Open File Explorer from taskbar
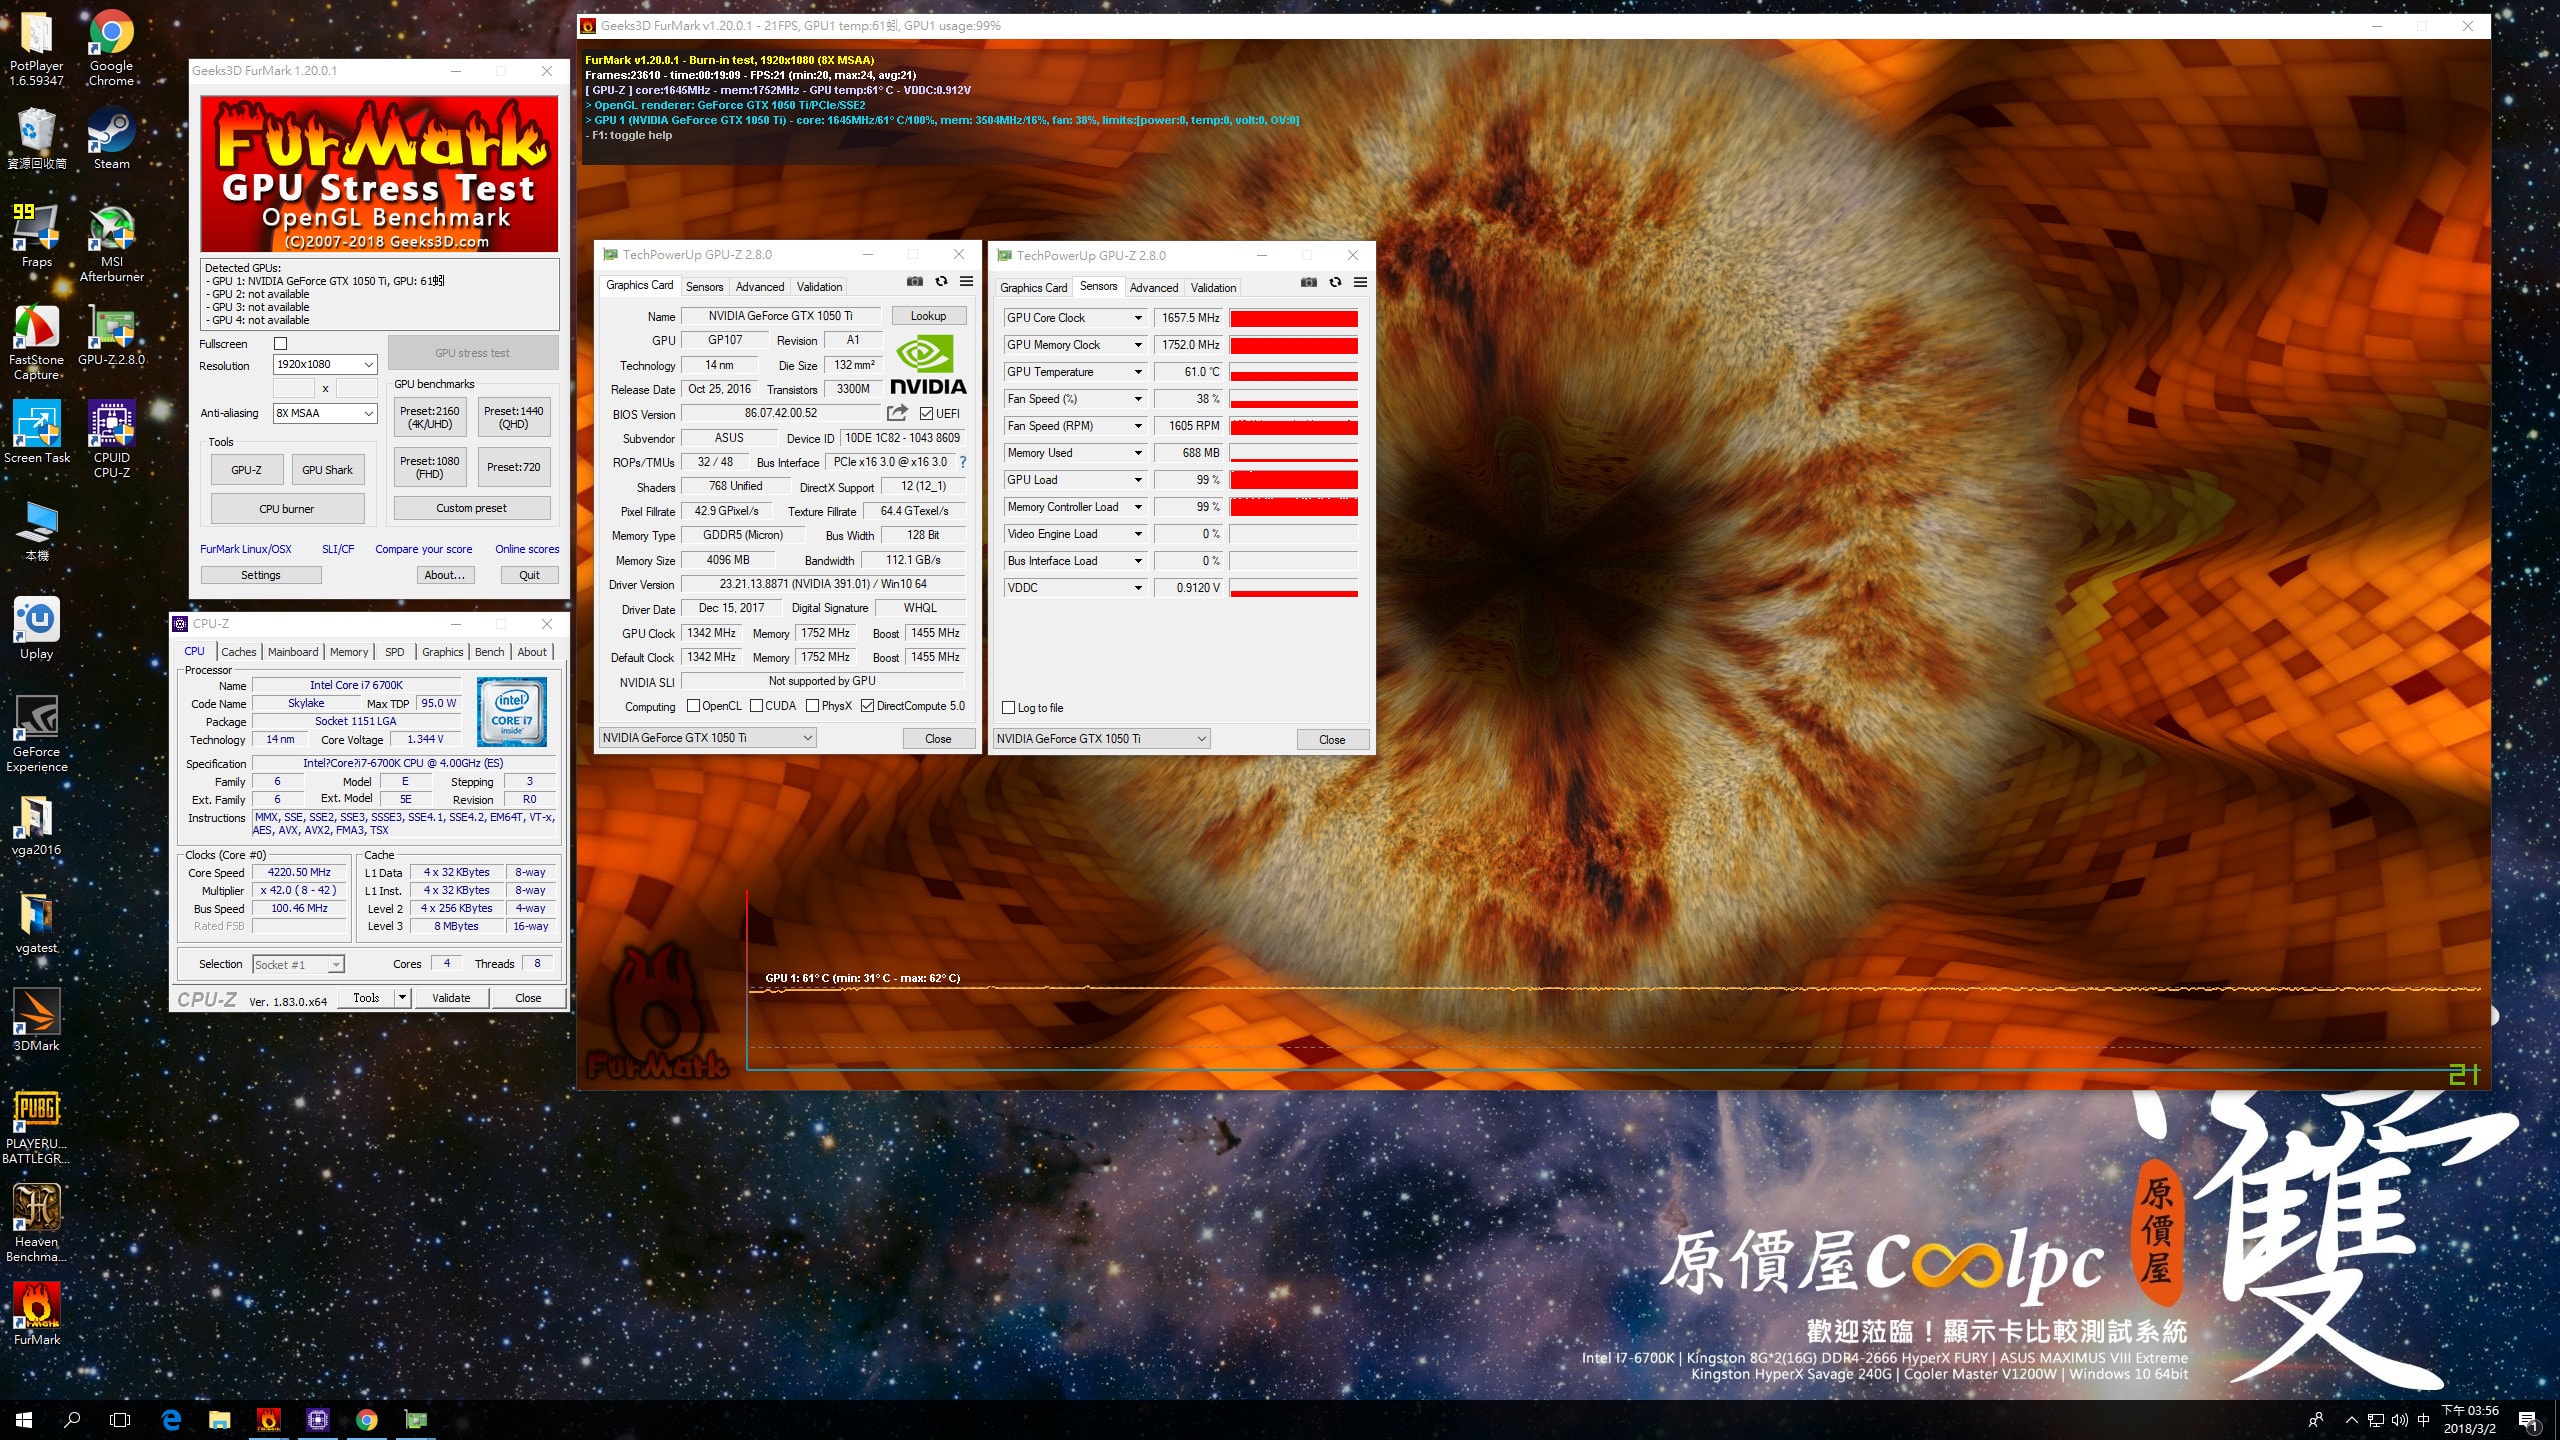Image resolution: width=2560 pixels, height=1440 pixels. pyautogui.click(x=219, y=1419)
